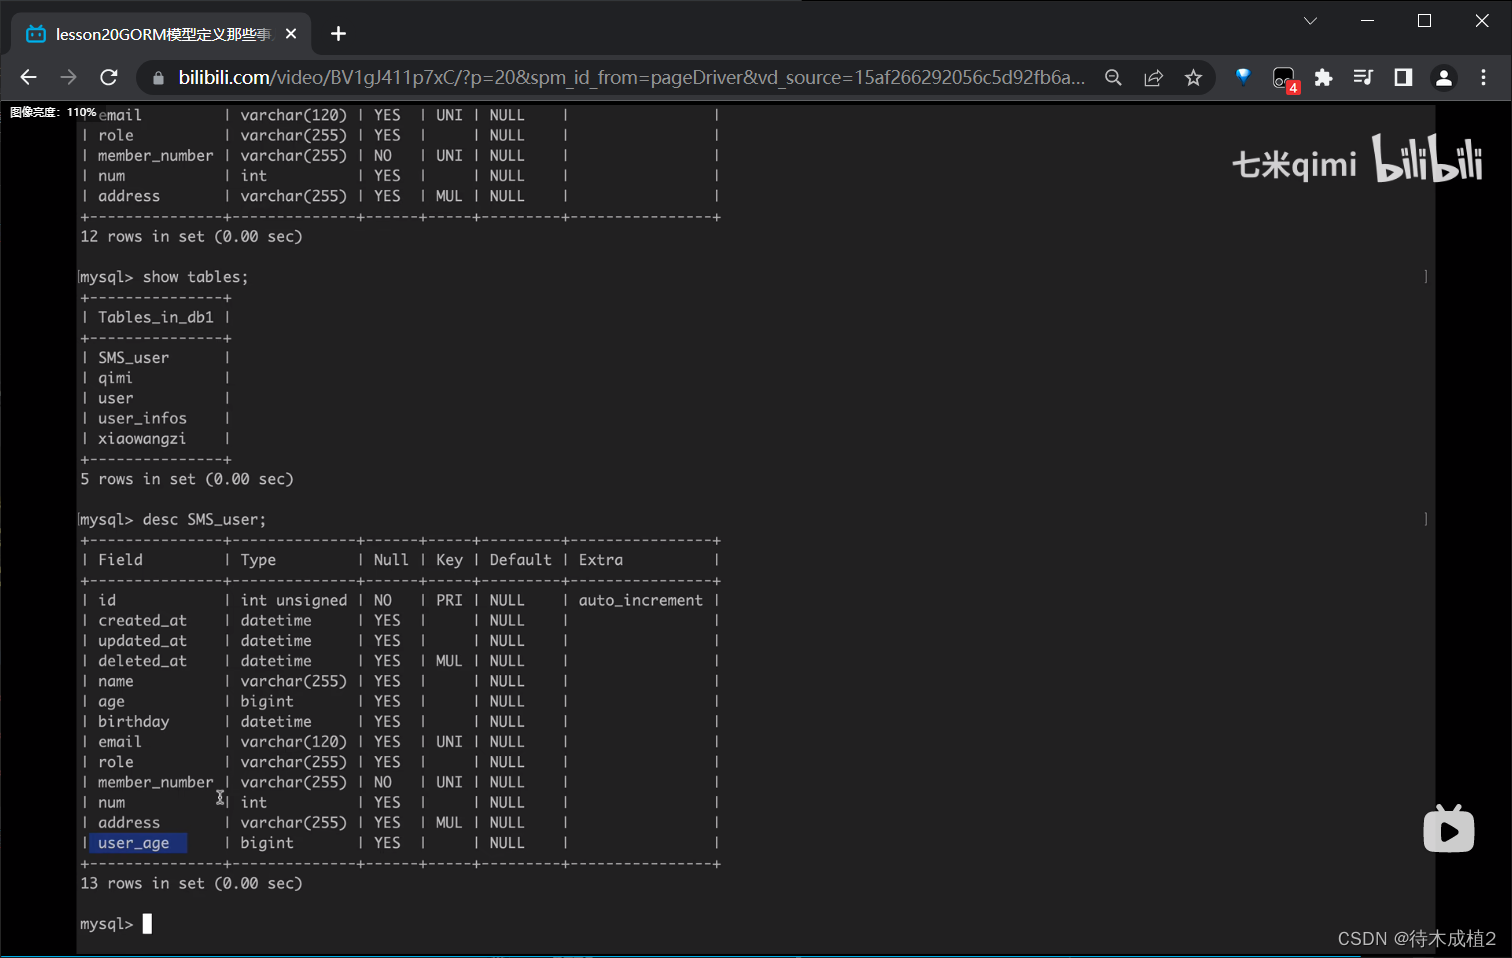Click the highlighted user_age field
Image resolution: width=1512 pixels, height=958 pixels.
point(138,843)
